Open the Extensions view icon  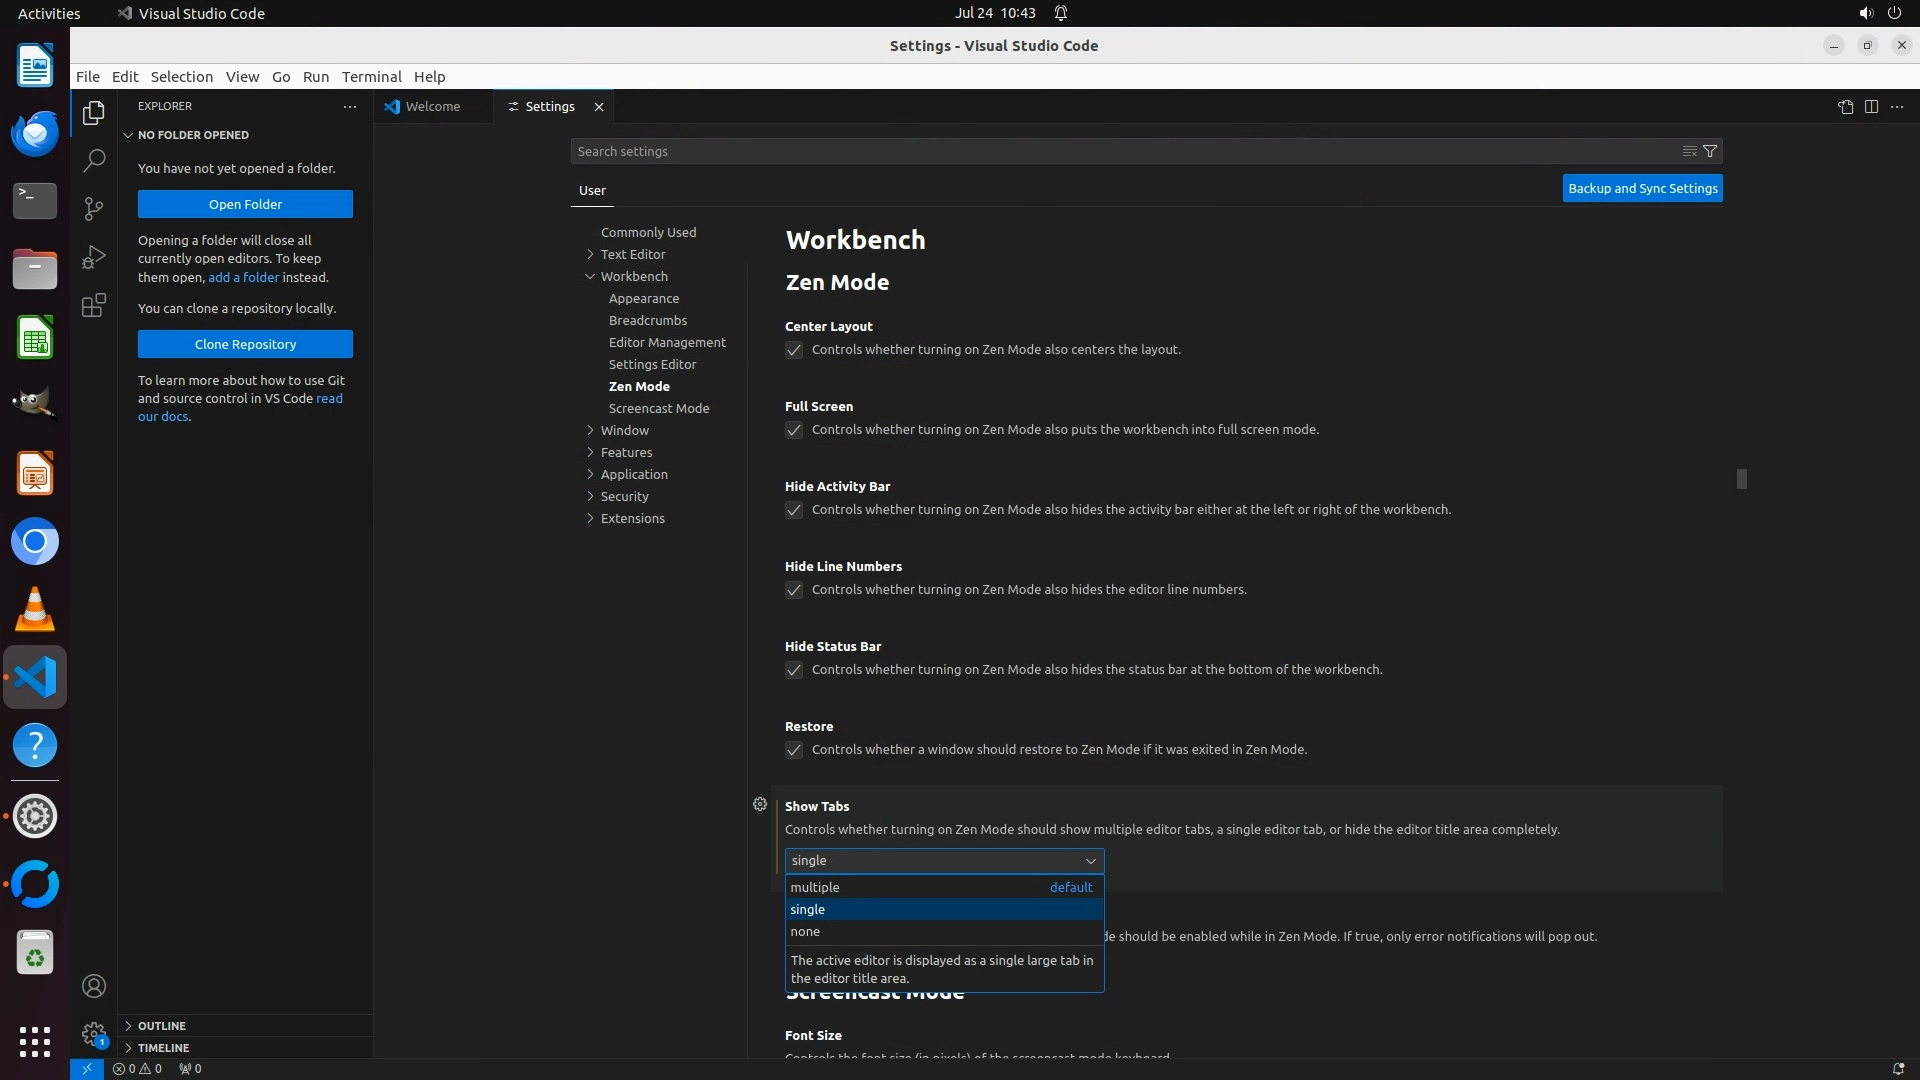click(94, 305)
